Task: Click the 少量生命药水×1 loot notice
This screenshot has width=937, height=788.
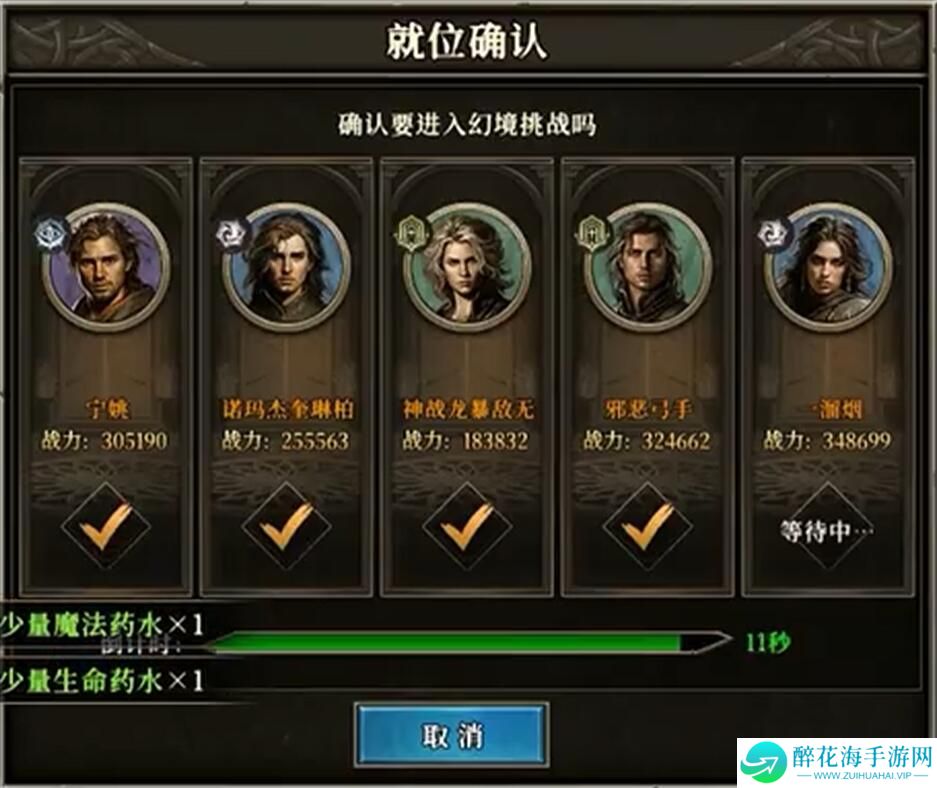Action: 102,680
